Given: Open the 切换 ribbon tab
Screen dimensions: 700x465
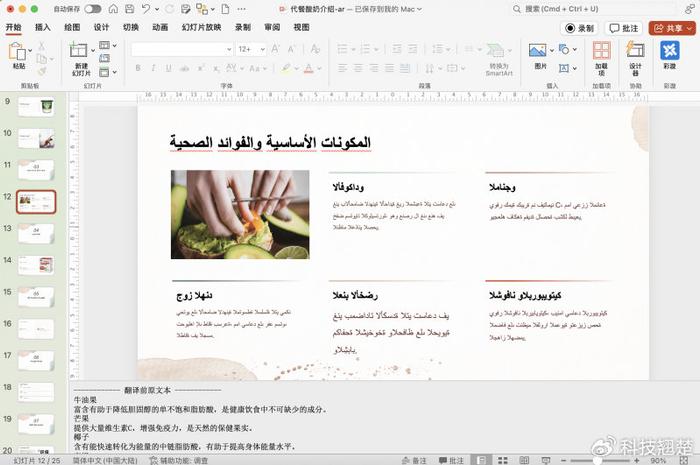Looking at the screenshot, I should point(130,27).
